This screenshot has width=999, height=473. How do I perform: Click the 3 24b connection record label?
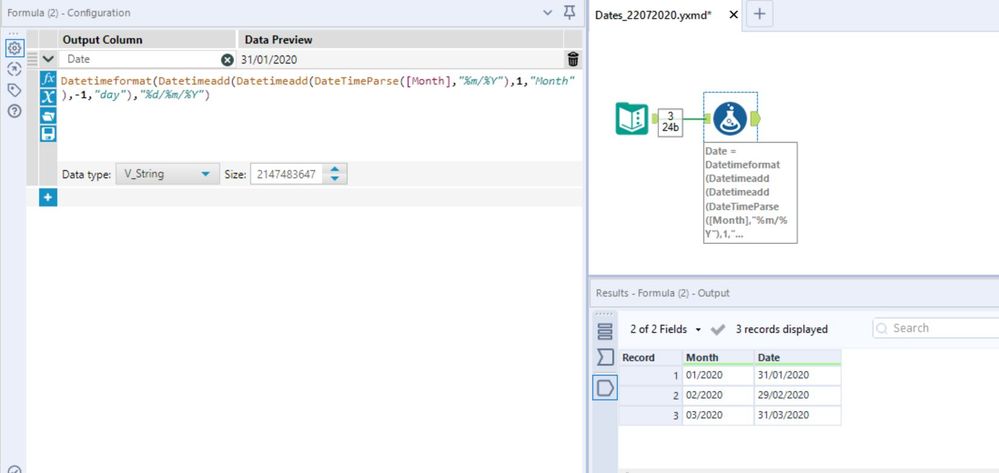point(671,122)
